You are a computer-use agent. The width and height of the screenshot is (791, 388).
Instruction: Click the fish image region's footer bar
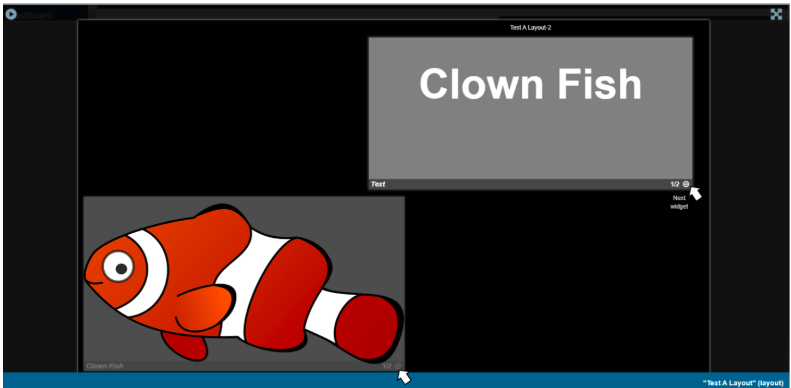(x=244, y=366)
